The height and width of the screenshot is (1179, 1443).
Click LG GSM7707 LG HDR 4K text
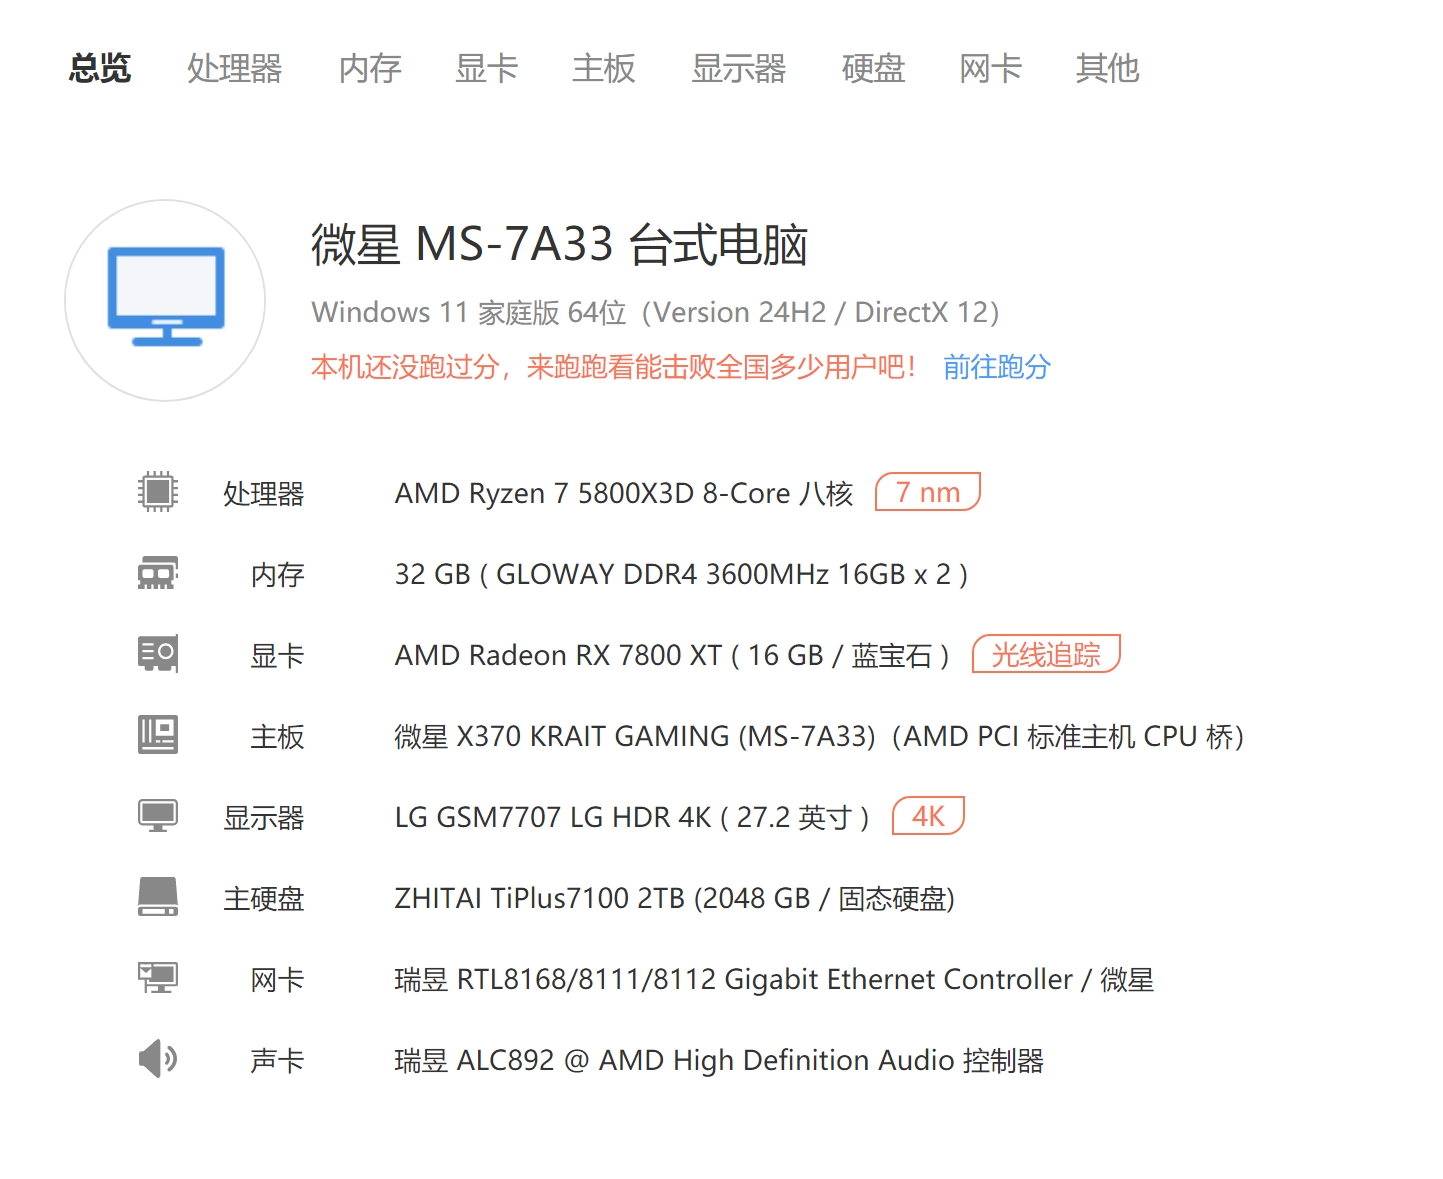(x=632, y=817)
